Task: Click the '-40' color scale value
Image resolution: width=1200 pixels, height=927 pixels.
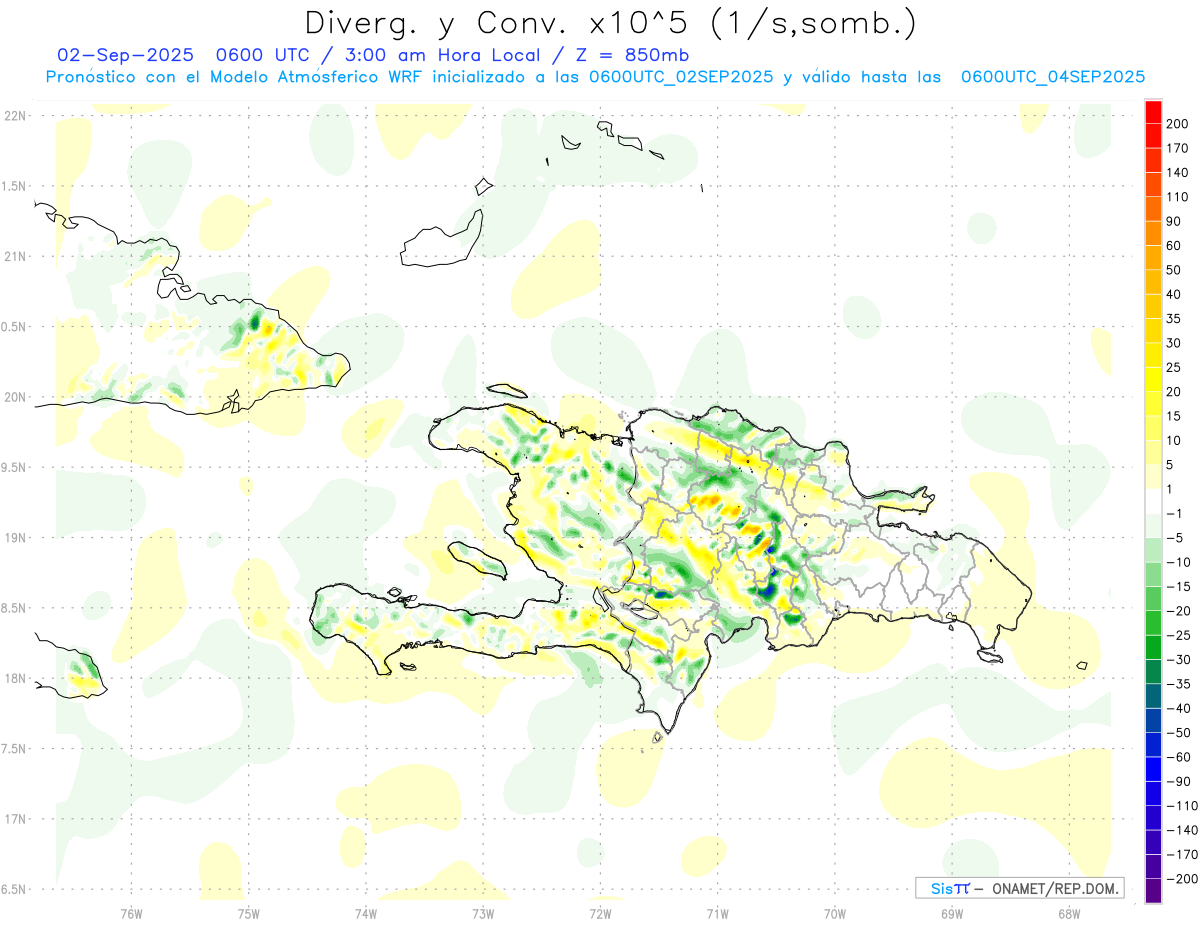Action: pyautogui.click(x=1177, y=708)
